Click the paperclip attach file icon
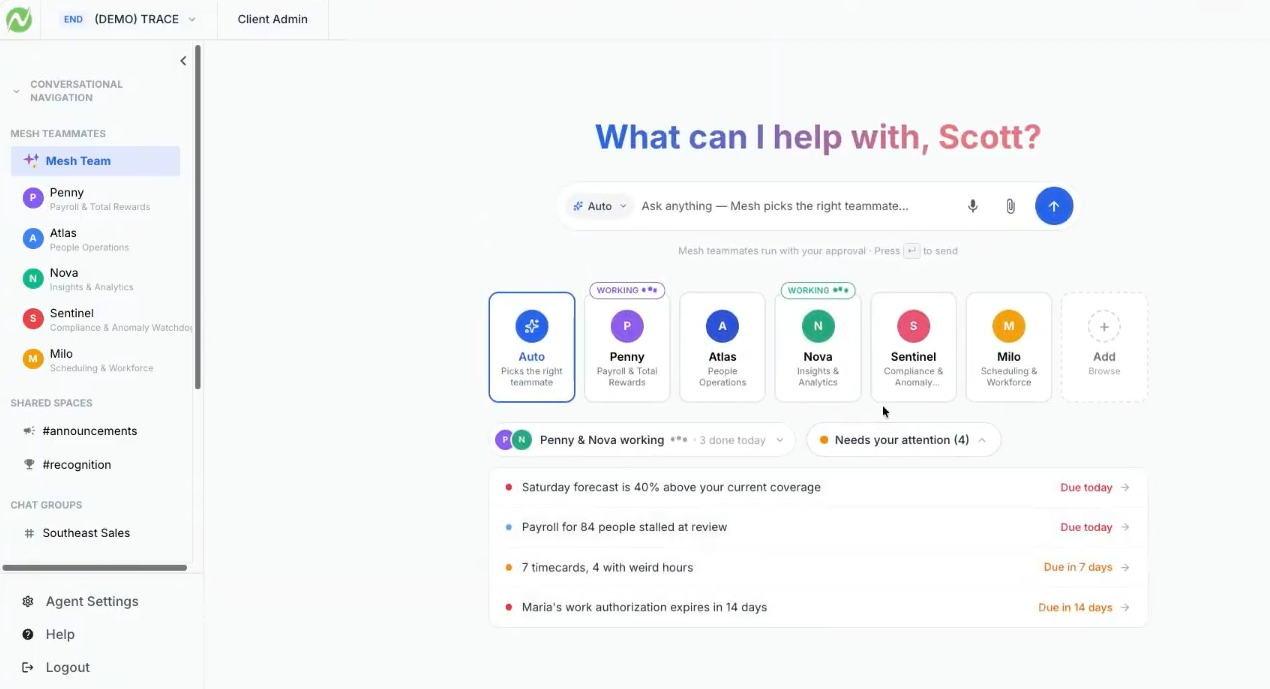 (1010, 206)
